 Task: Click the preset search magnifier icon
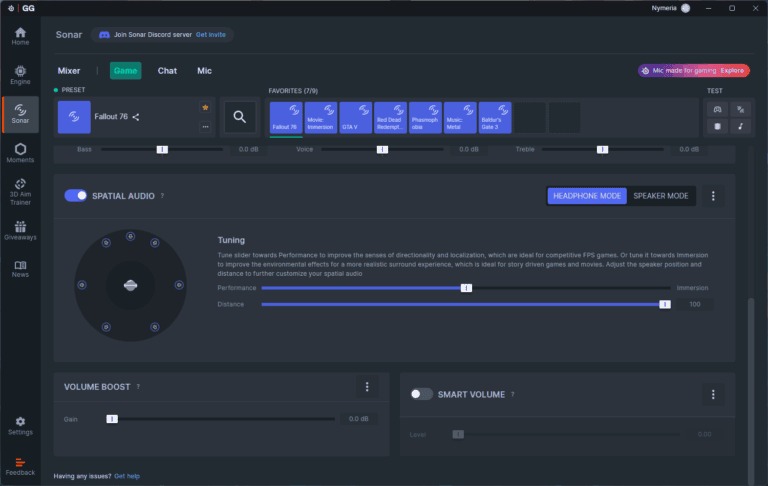tap(239, 117)
